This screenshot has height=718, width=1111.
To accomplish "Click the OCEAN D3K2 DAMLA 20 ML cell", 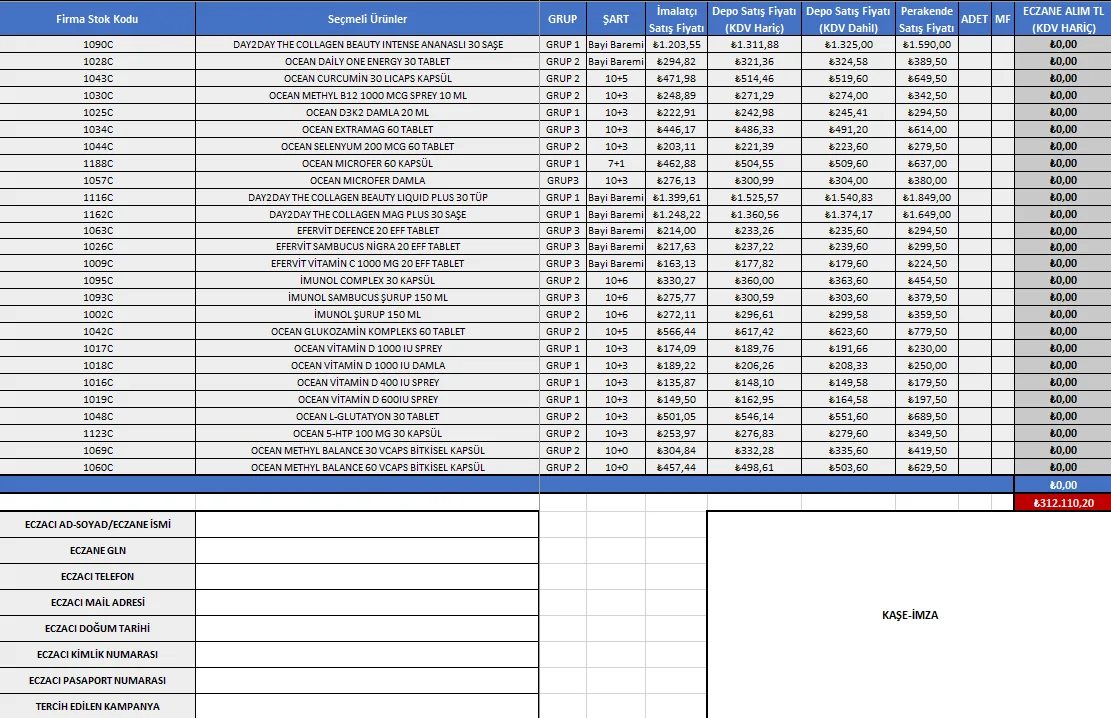I will pyautogui.click(x=367, y=112).
